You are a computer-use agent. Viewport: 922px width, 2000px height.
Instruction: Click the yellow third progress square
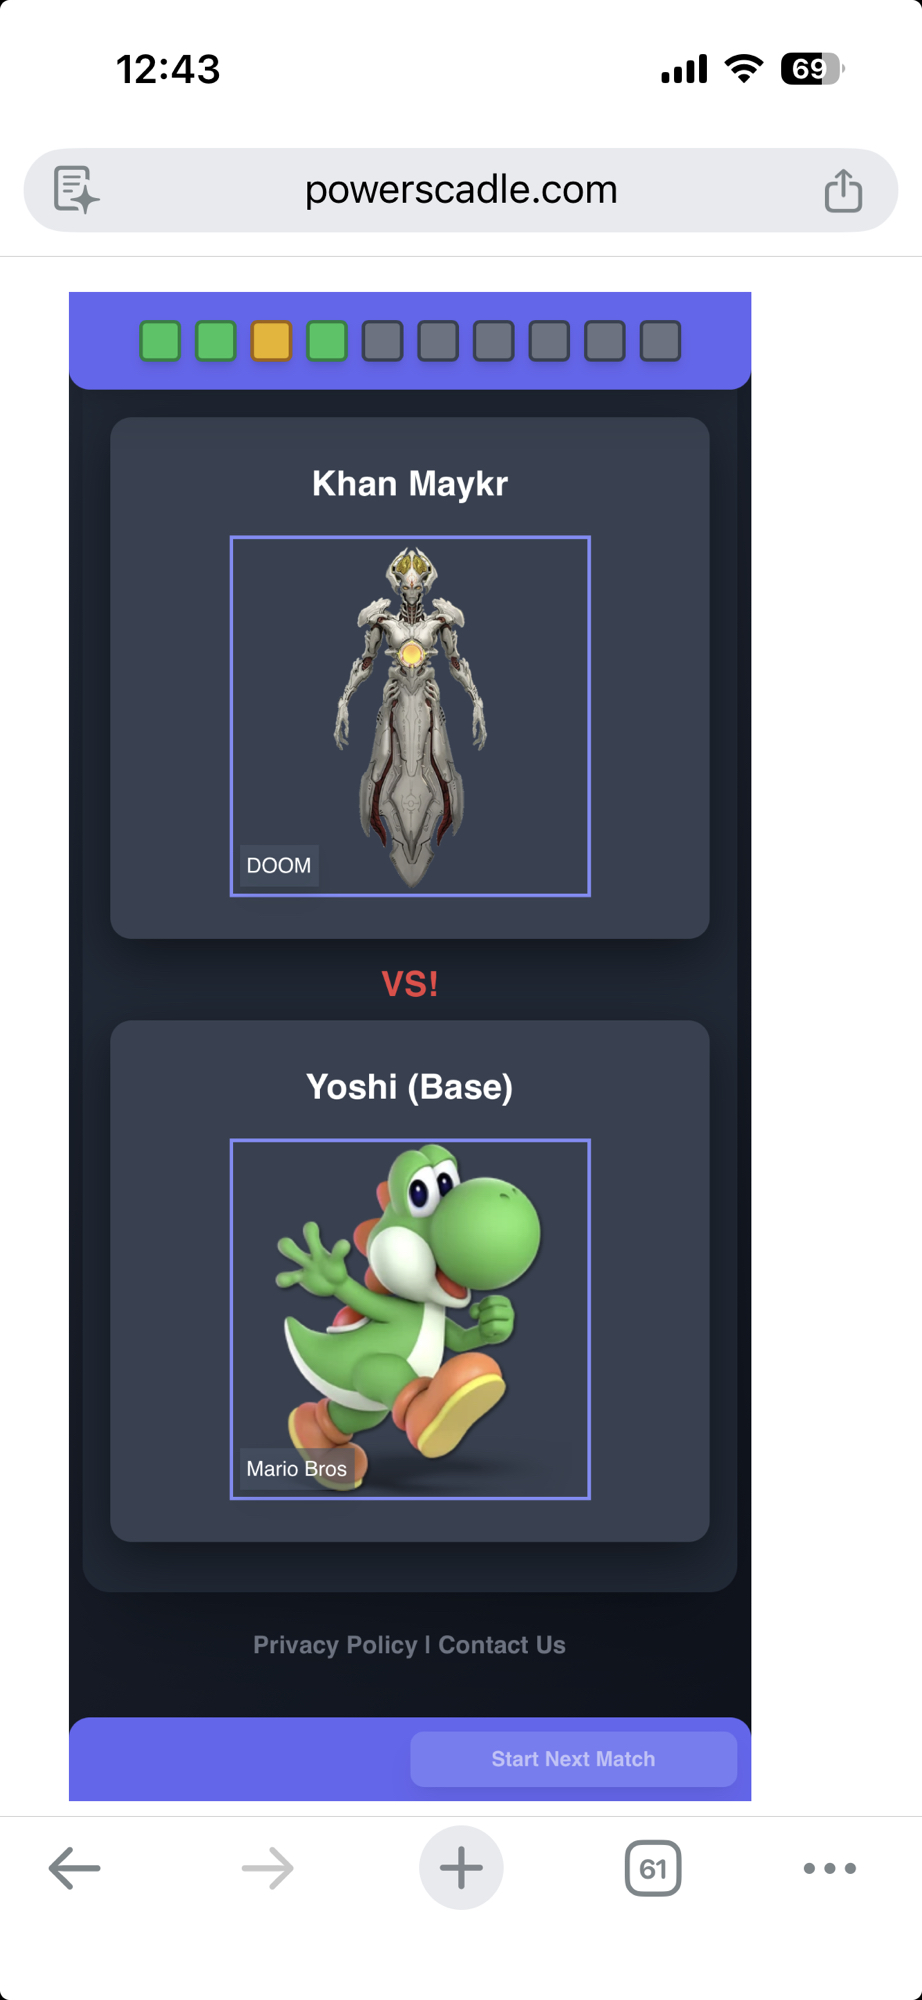[x=271, y=341]
